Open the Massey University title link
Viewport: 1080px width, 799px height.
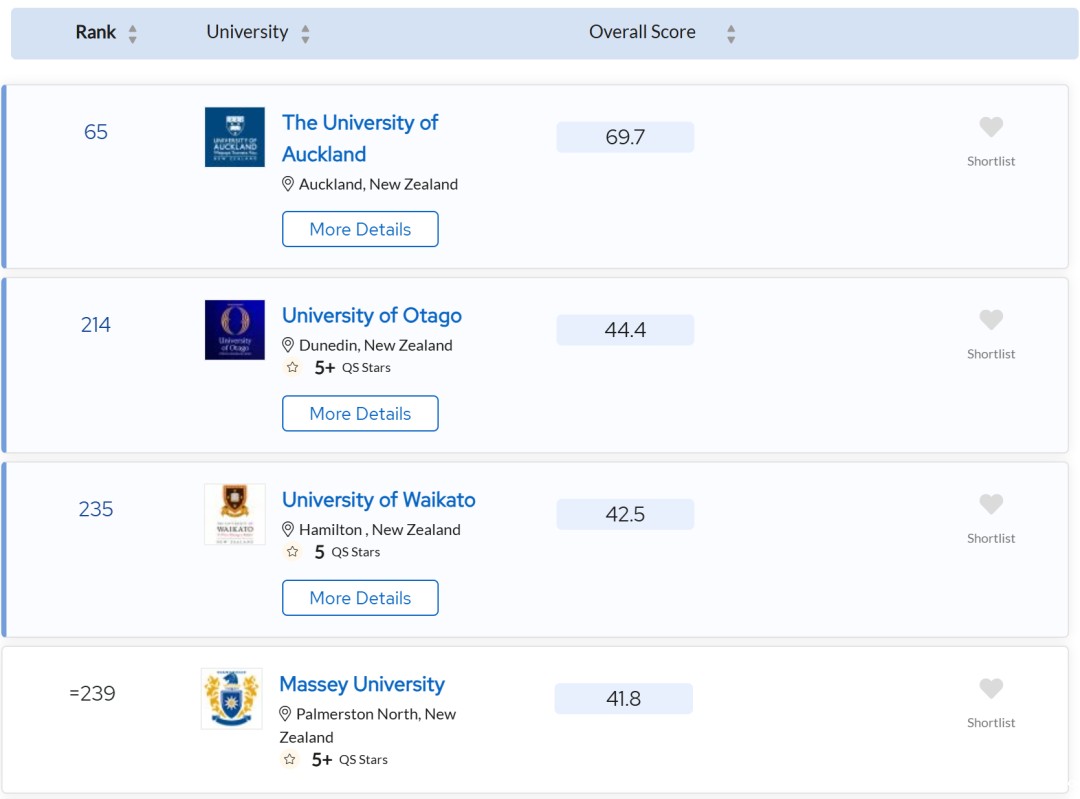pos(361,685)
